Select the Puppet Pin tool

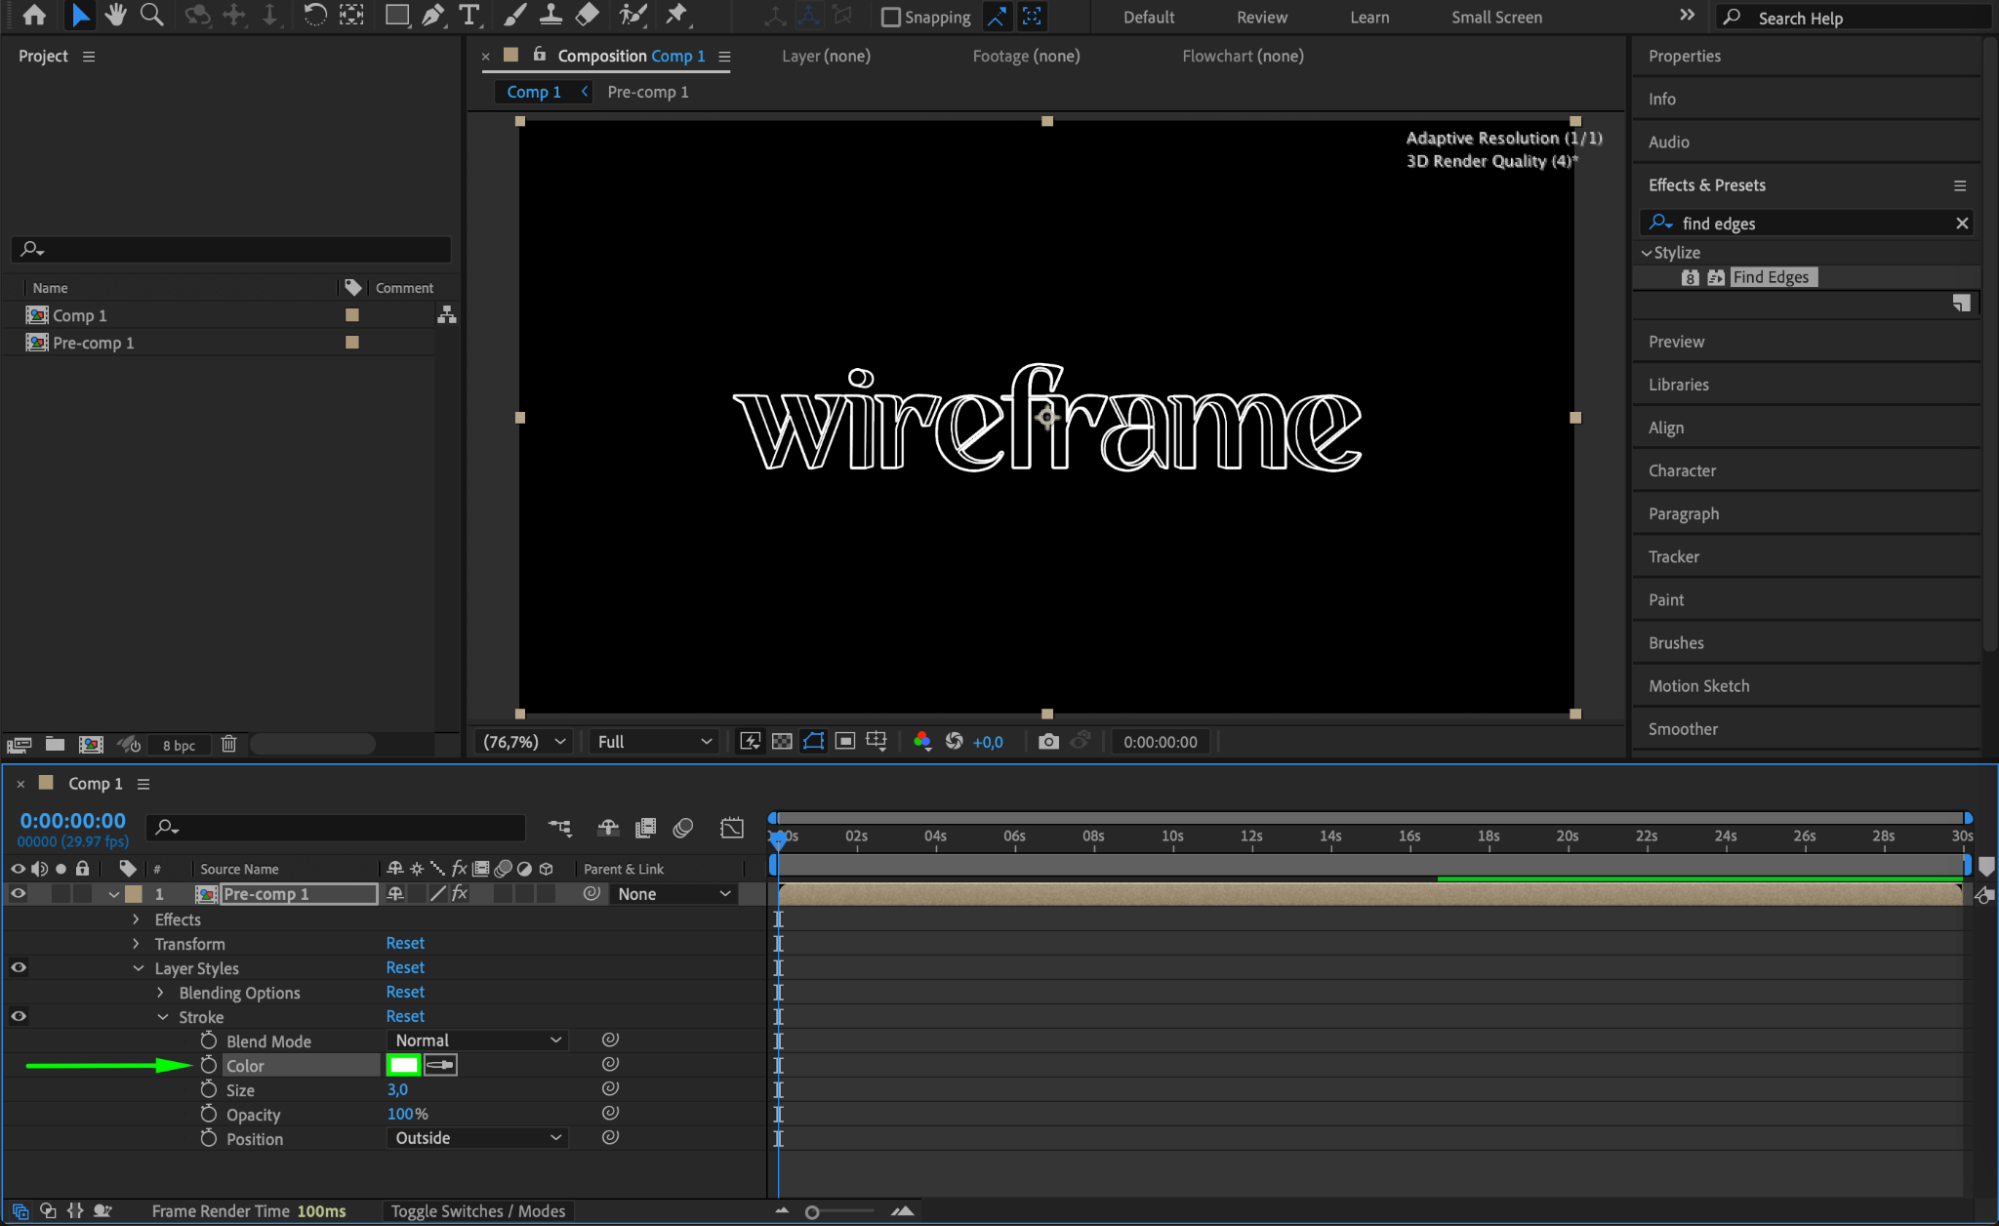(677, 15)
